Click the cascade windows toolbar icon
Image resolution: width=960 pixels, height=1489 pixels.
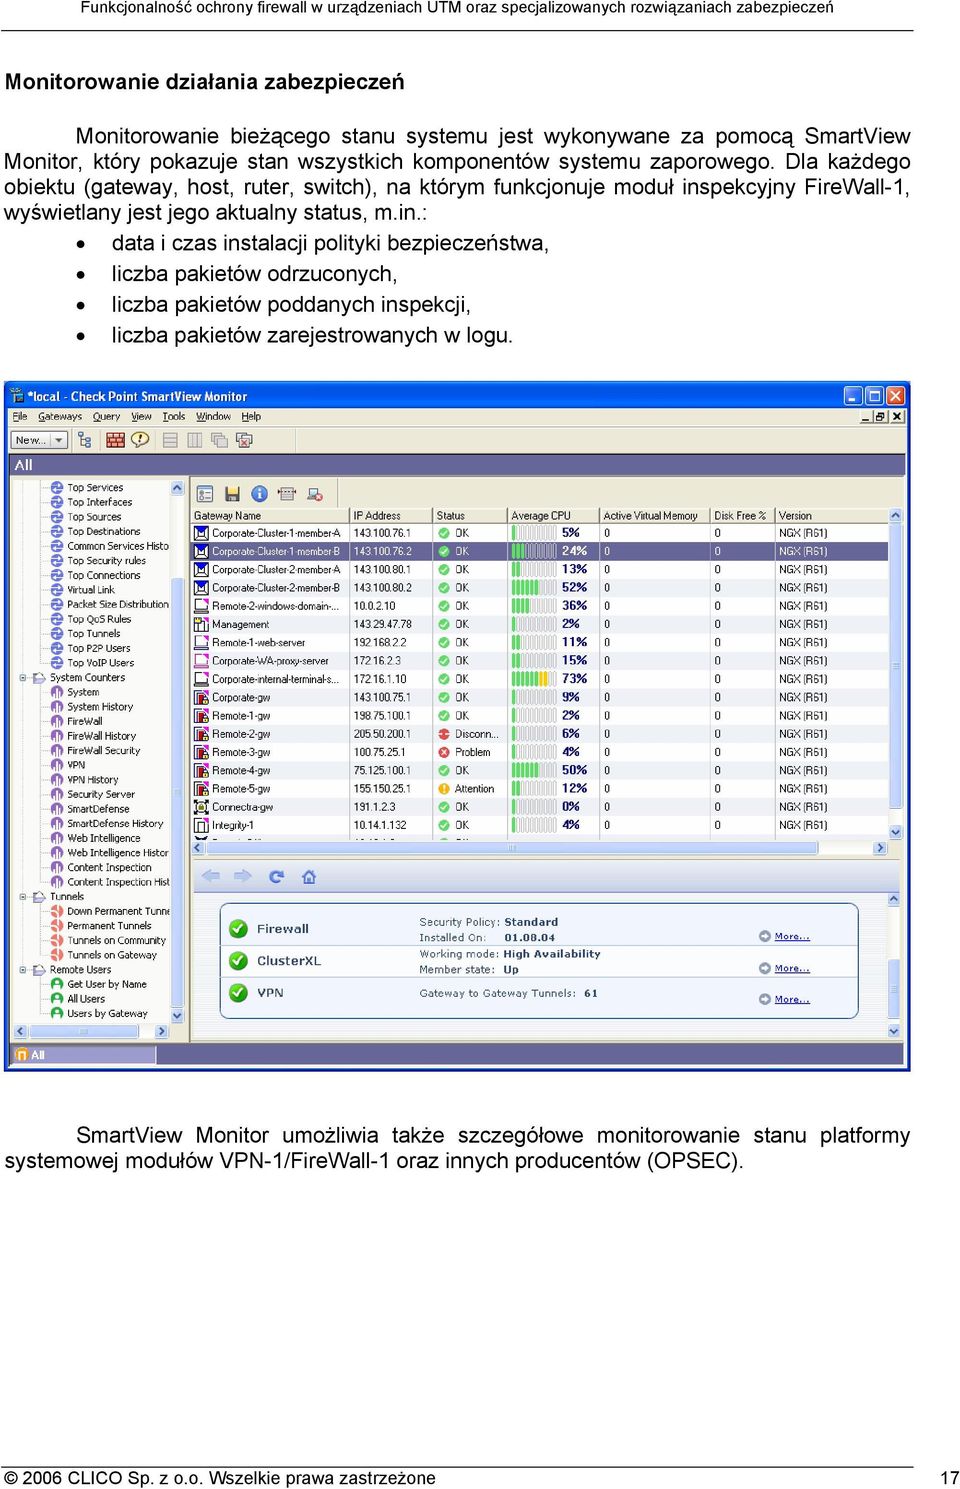(219, 440)
